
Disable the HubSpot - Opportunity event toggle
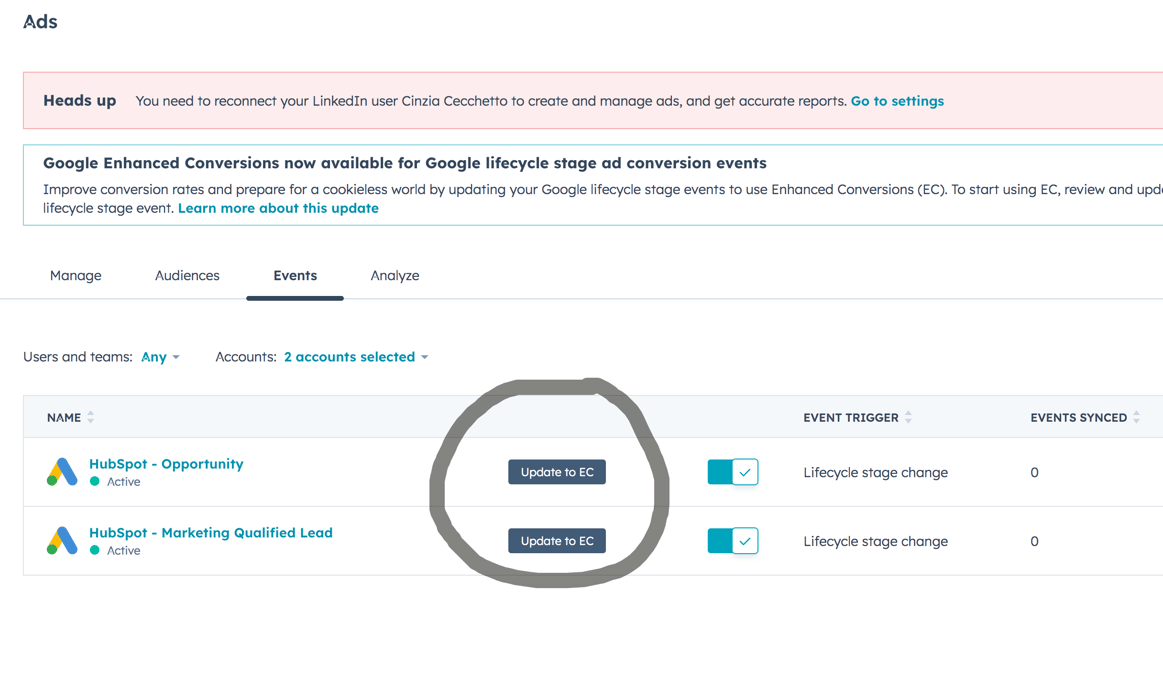[733, 472]
